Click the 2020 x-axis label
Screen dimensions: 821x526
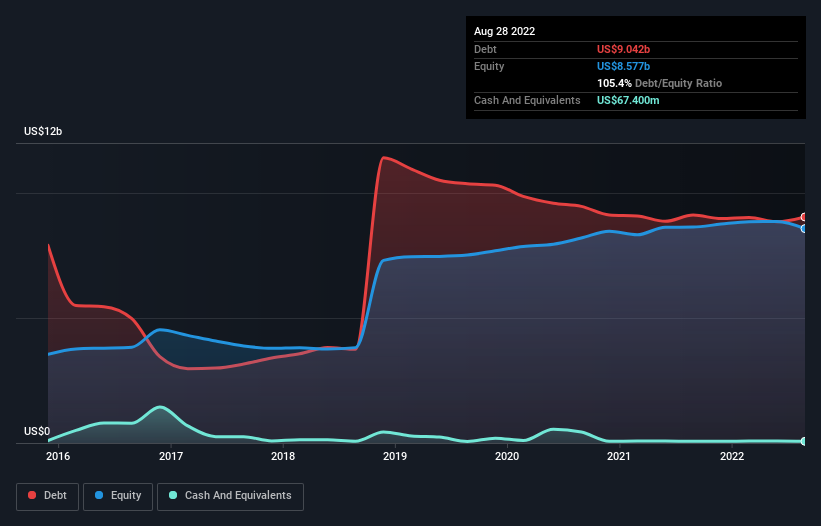coord(507,456)
